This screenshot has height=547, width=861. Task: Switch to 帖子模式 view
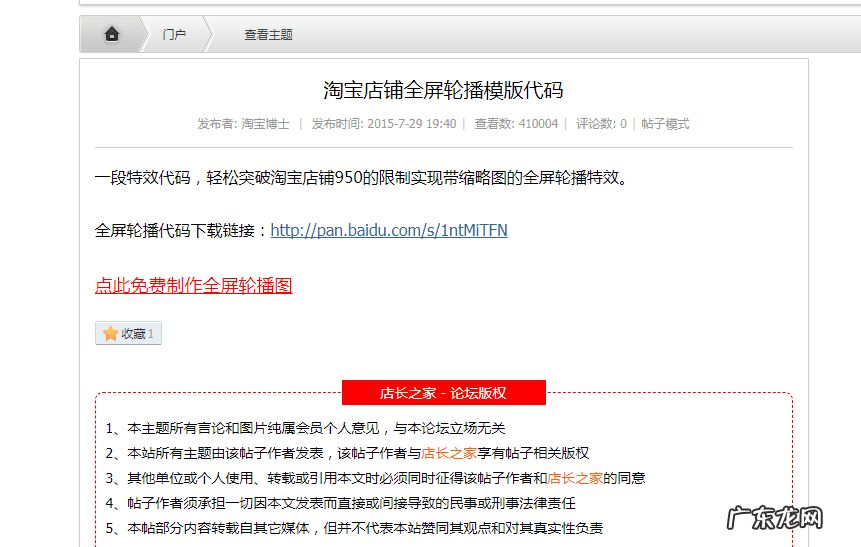pos(665,124)
